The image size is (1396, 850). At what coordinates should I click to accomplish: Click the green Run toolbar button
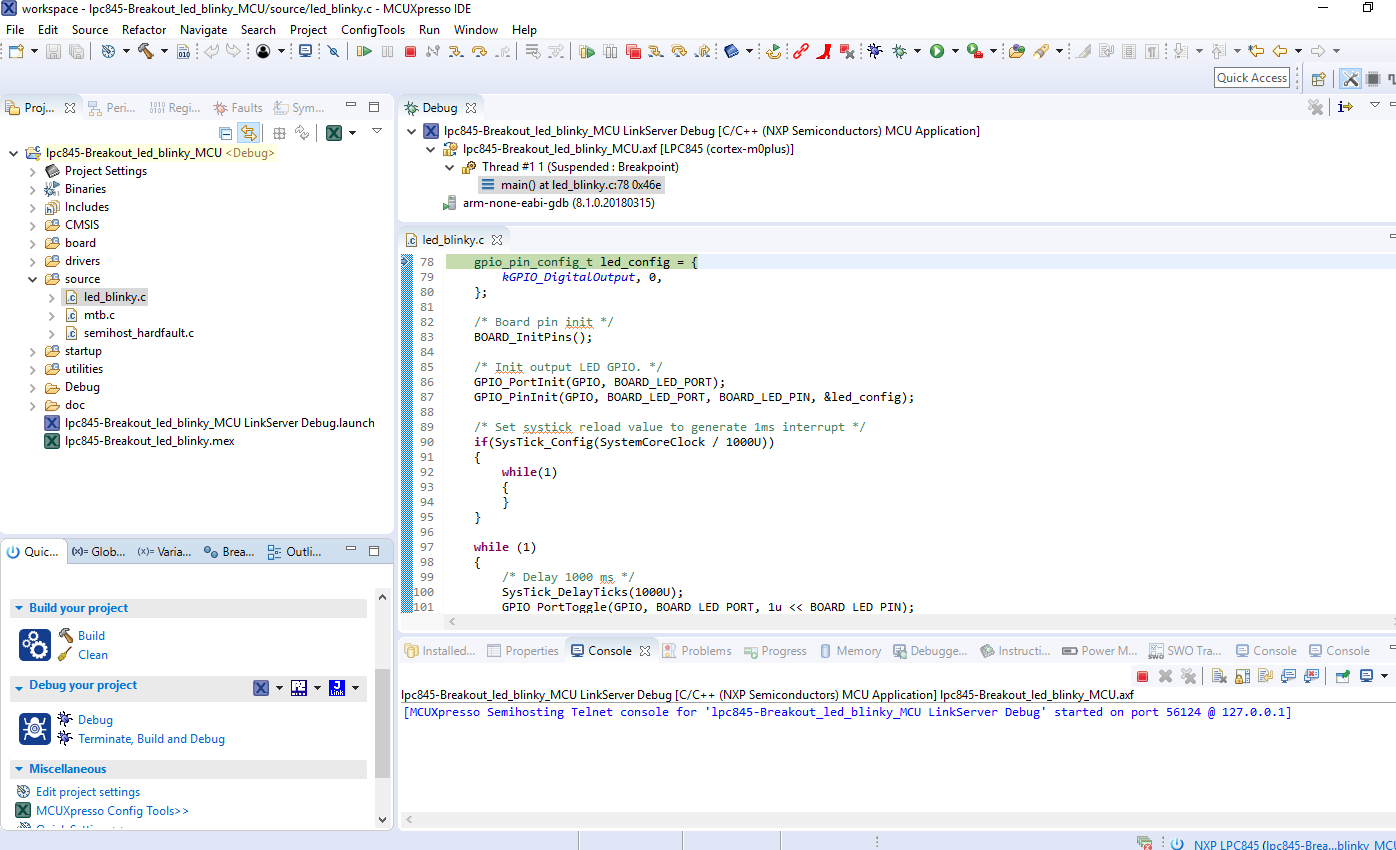click(x=937, y=51)
